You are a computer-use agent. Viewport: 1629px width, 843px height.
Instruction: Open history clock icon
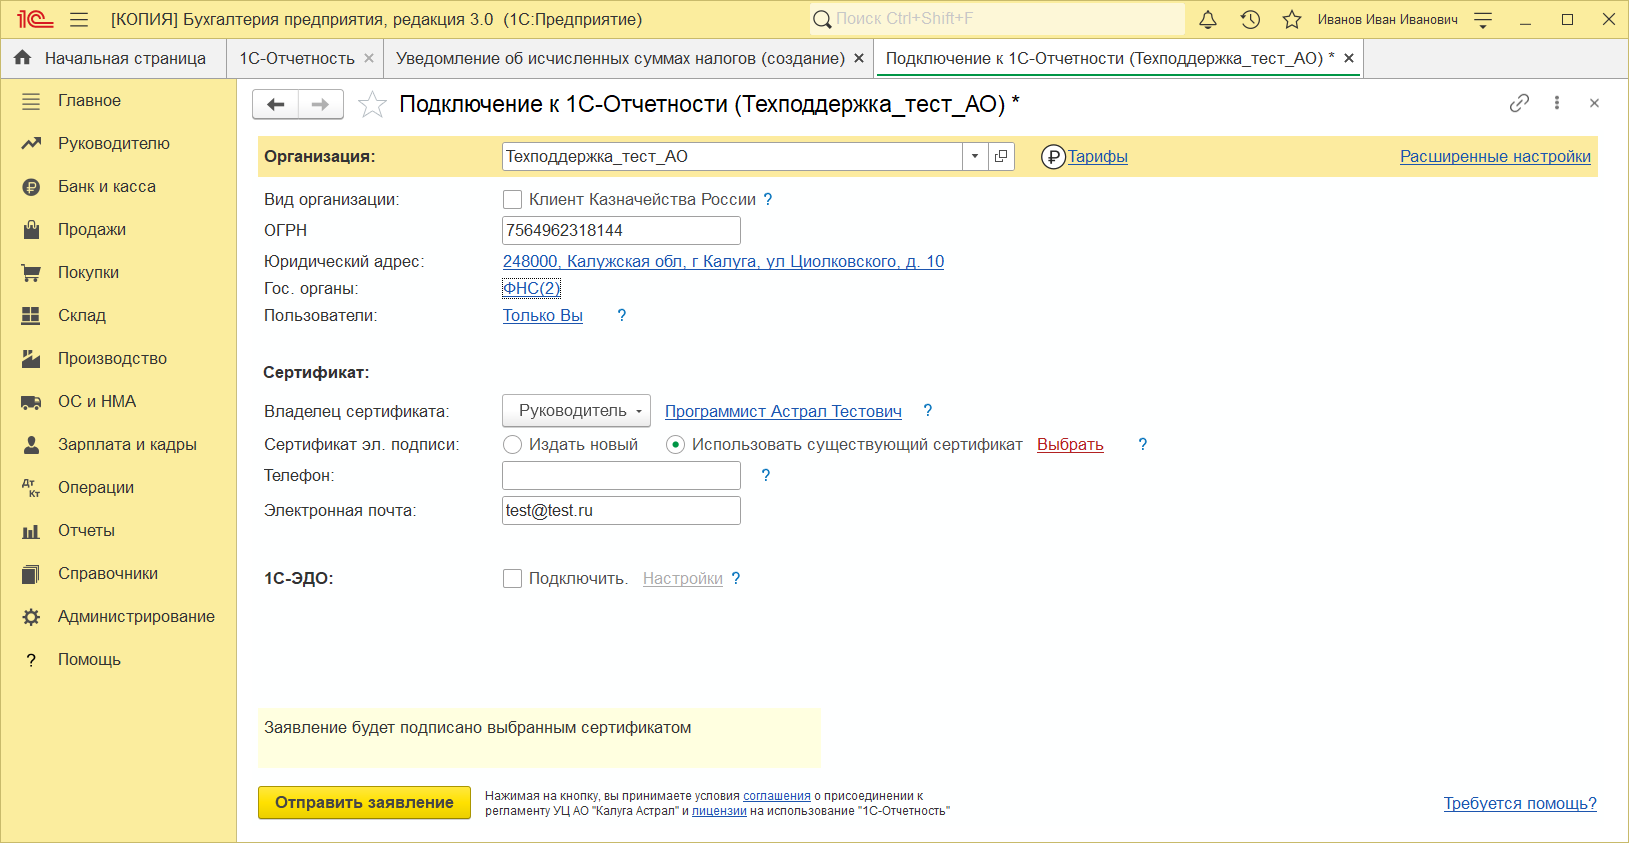pyautogui.click(x=1250, y=19)
